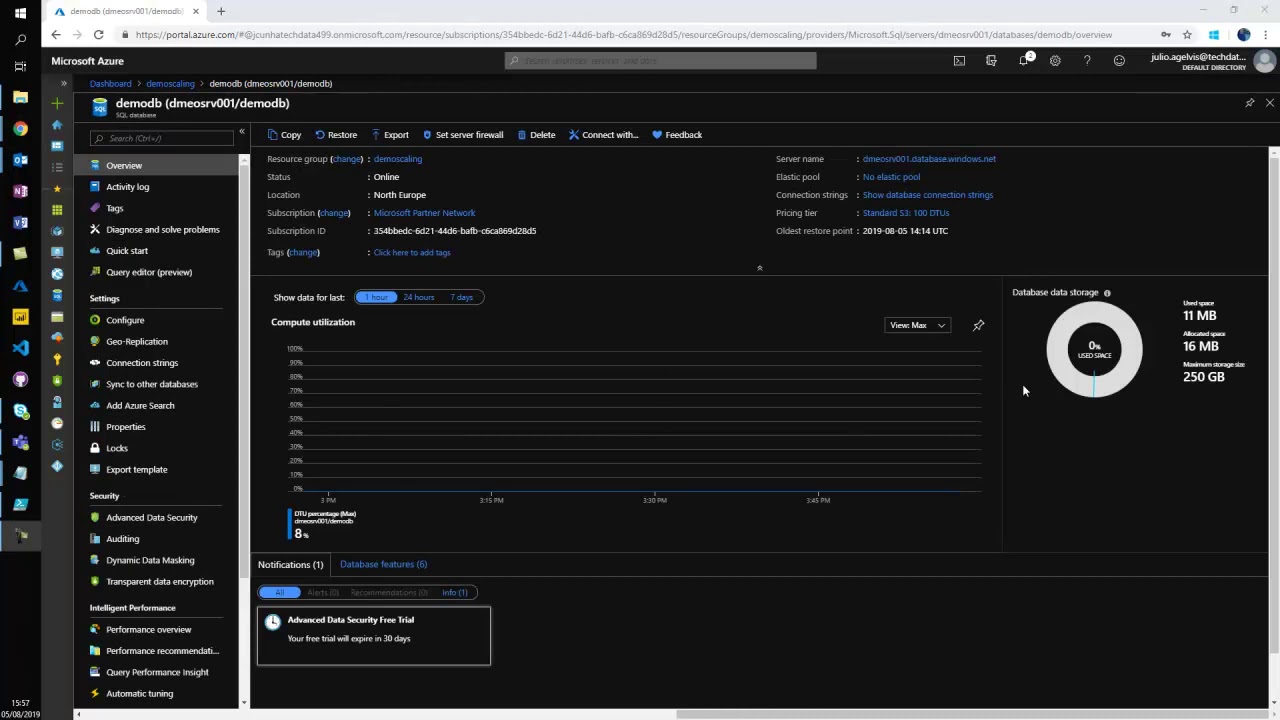Click Export in the command bar
The width and height of the screenshot is (1280, 720).
coord(390,135)
